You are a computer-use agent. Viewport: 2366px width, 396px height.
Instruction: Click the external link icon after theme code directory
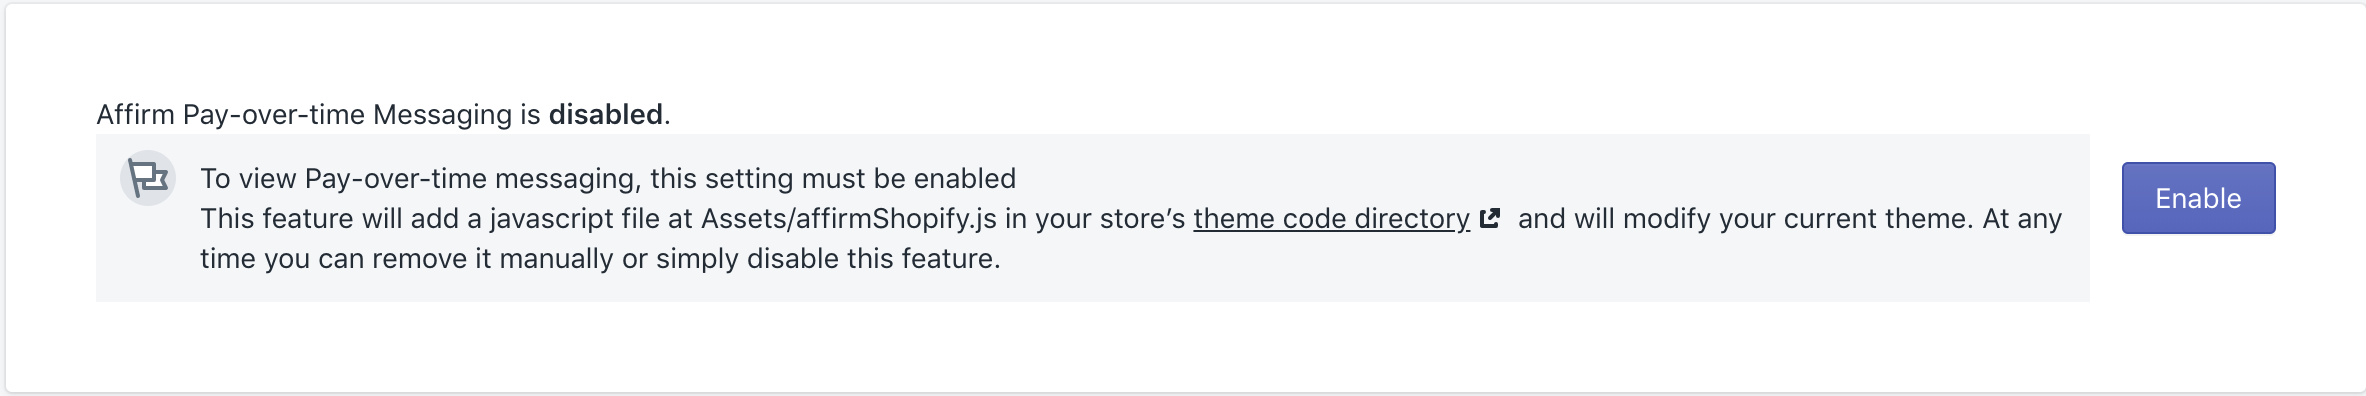(1490, 218)
